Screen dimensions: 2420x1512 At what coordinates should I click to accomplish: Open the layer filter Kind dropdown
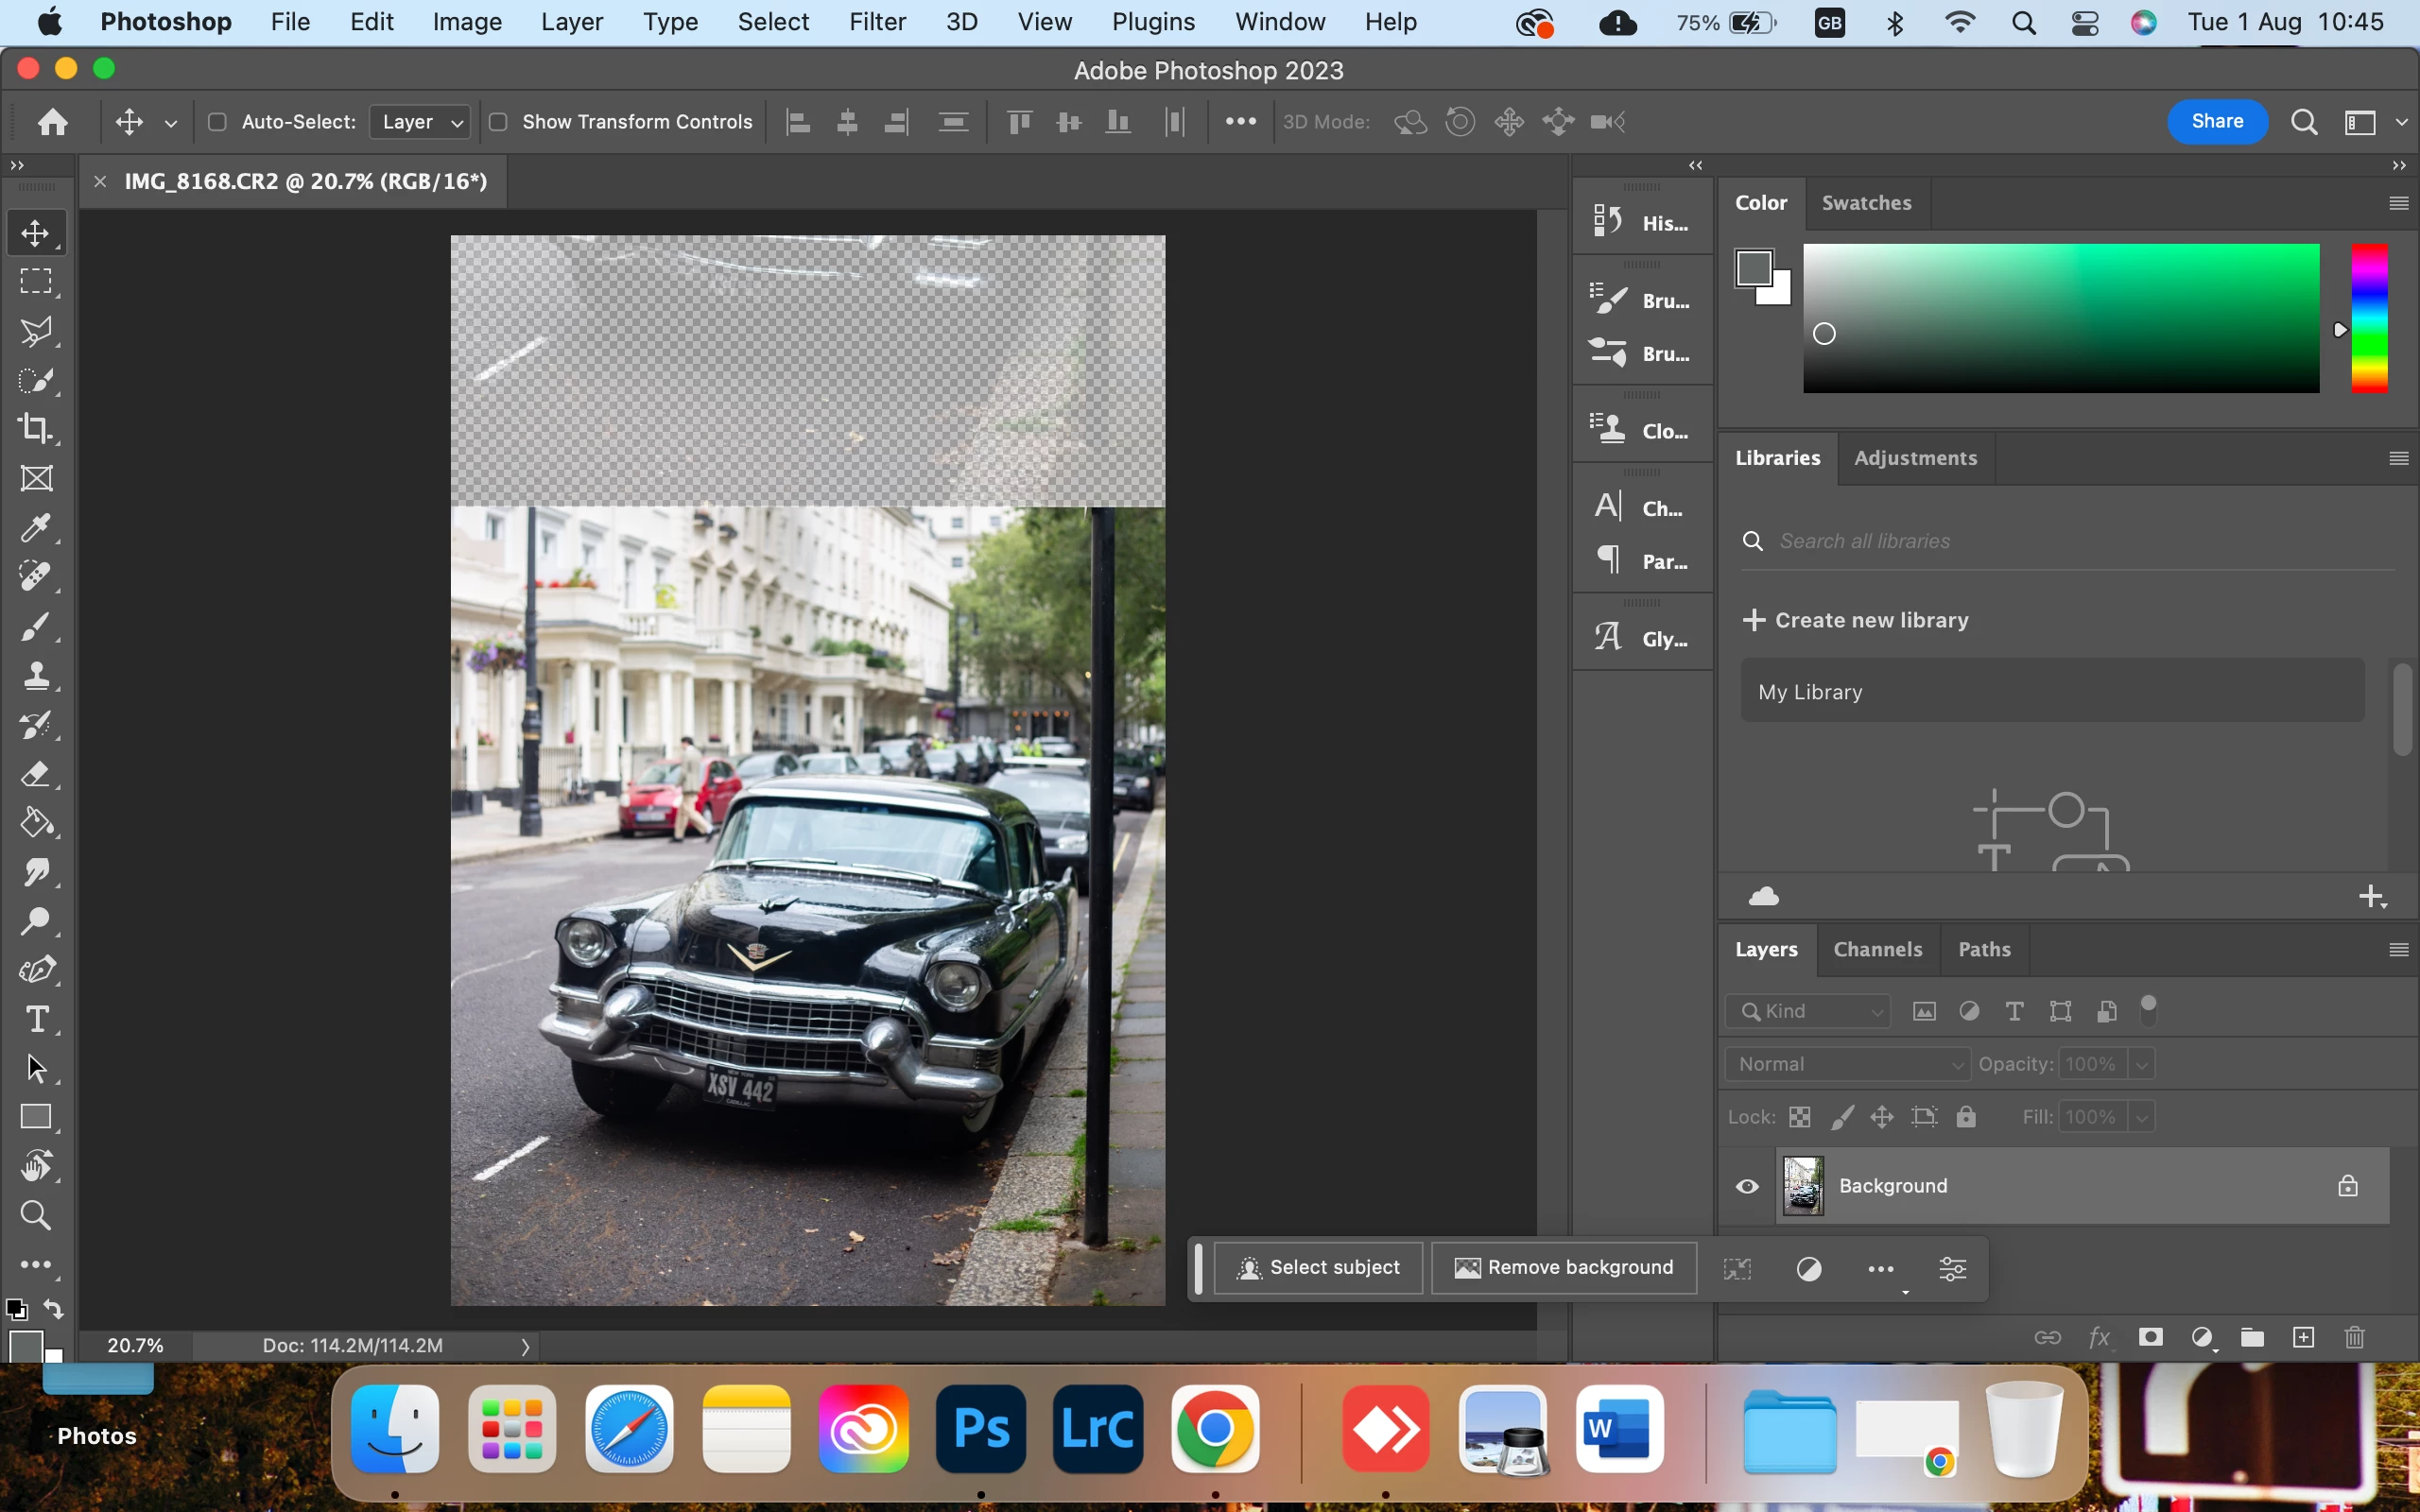pyautogui.click(x=1808, y=1011)
